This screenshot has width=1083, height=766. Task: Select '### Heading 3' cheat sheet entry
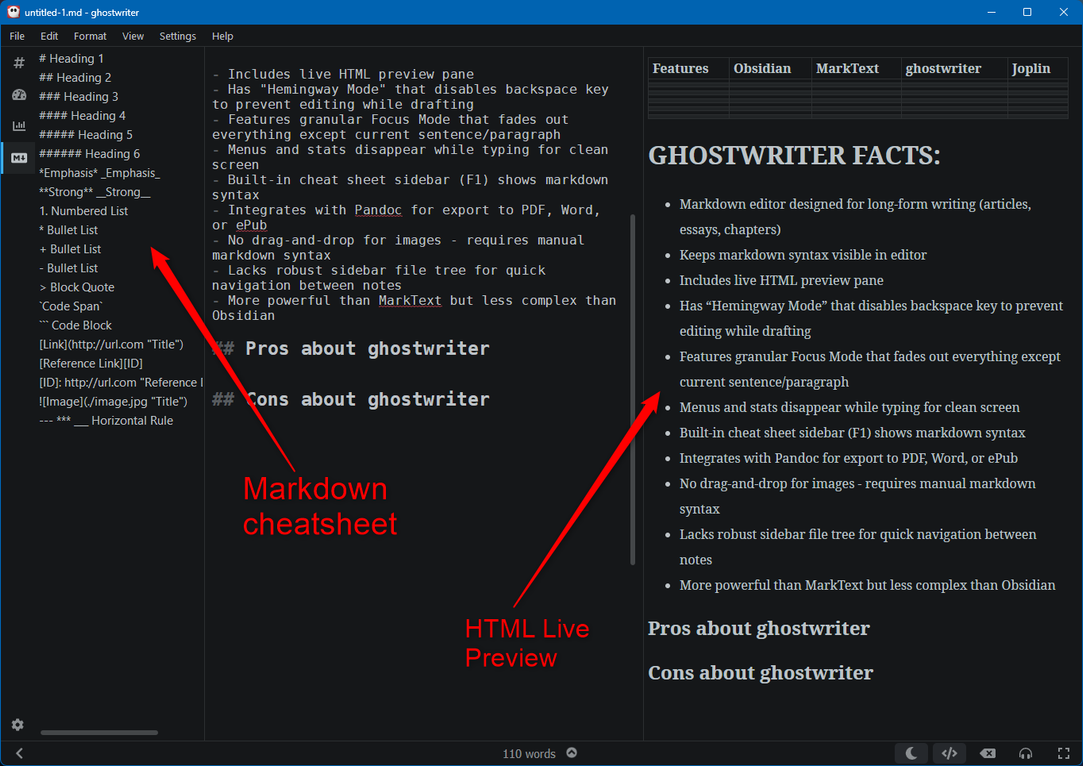79,97
